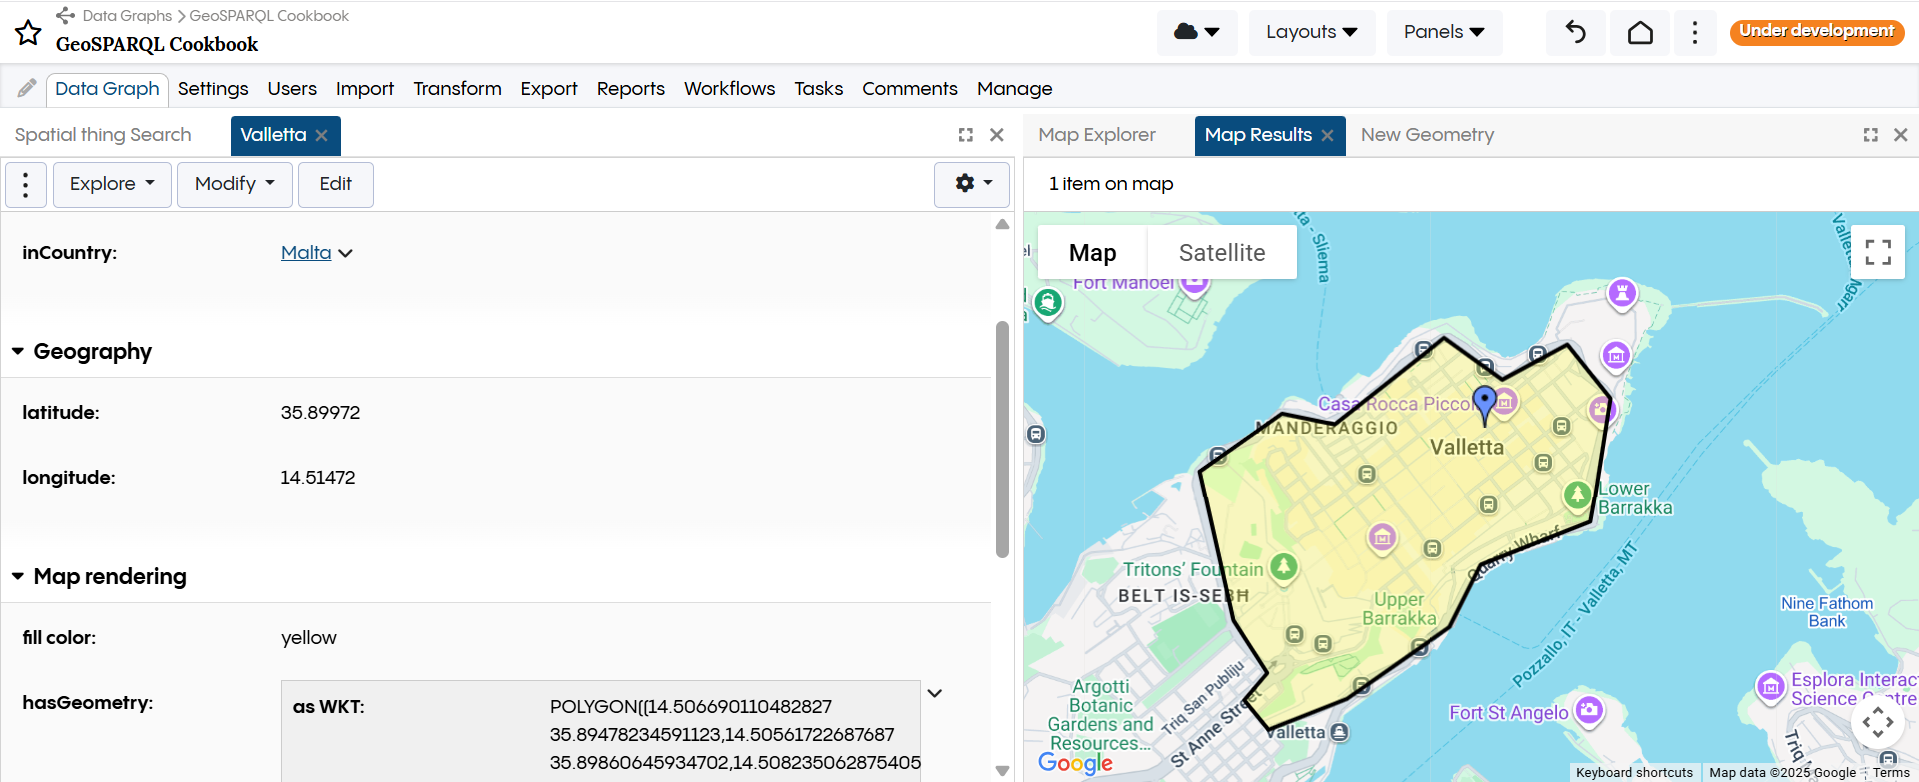
Task: Open the top-right kebab menu
Action: (x=1694, y=32)
